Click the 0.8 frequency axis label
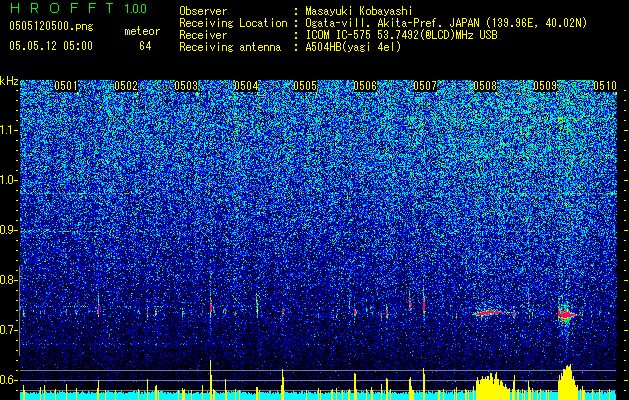This screenshot has height=400, width=629. [9, 280]
